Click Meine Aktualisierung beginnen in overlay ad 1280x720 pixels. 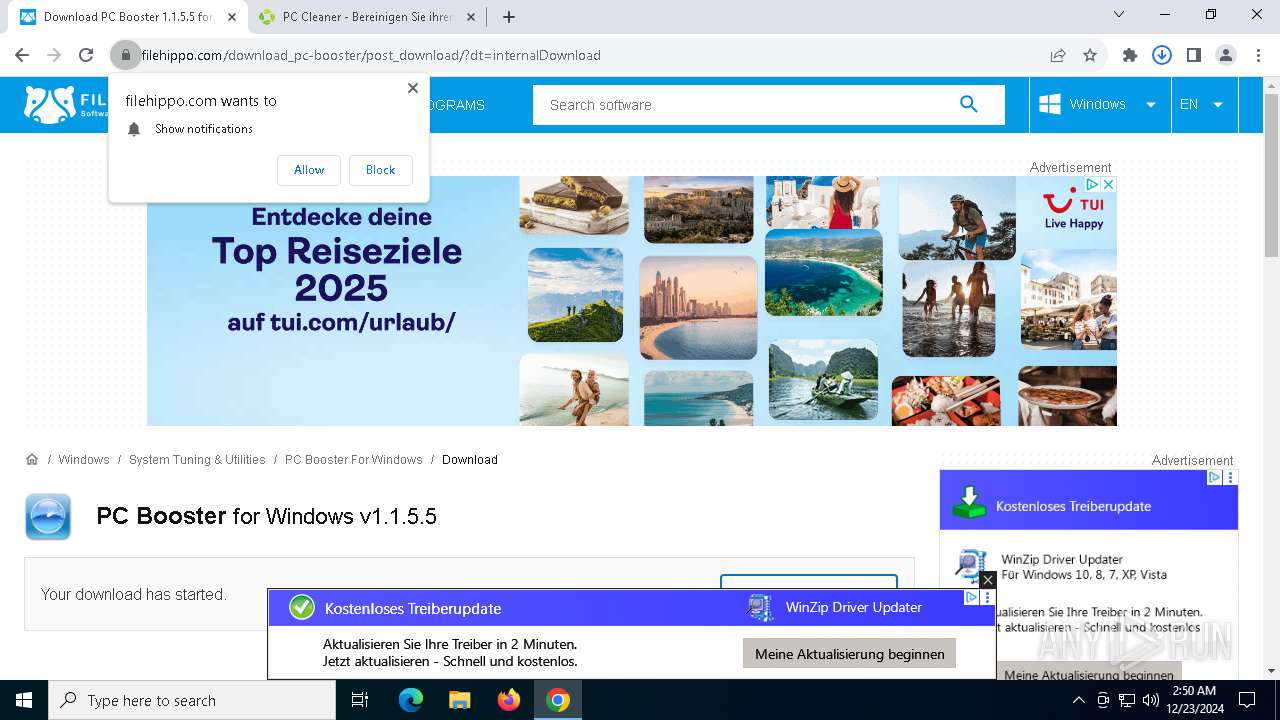(850, 654)
